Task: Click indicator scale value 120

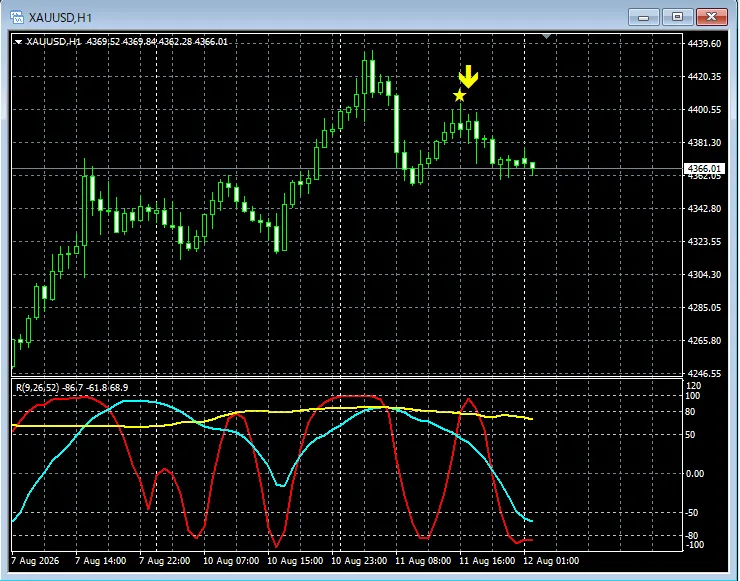Action: pyautogui.click(x=693, y=386)
